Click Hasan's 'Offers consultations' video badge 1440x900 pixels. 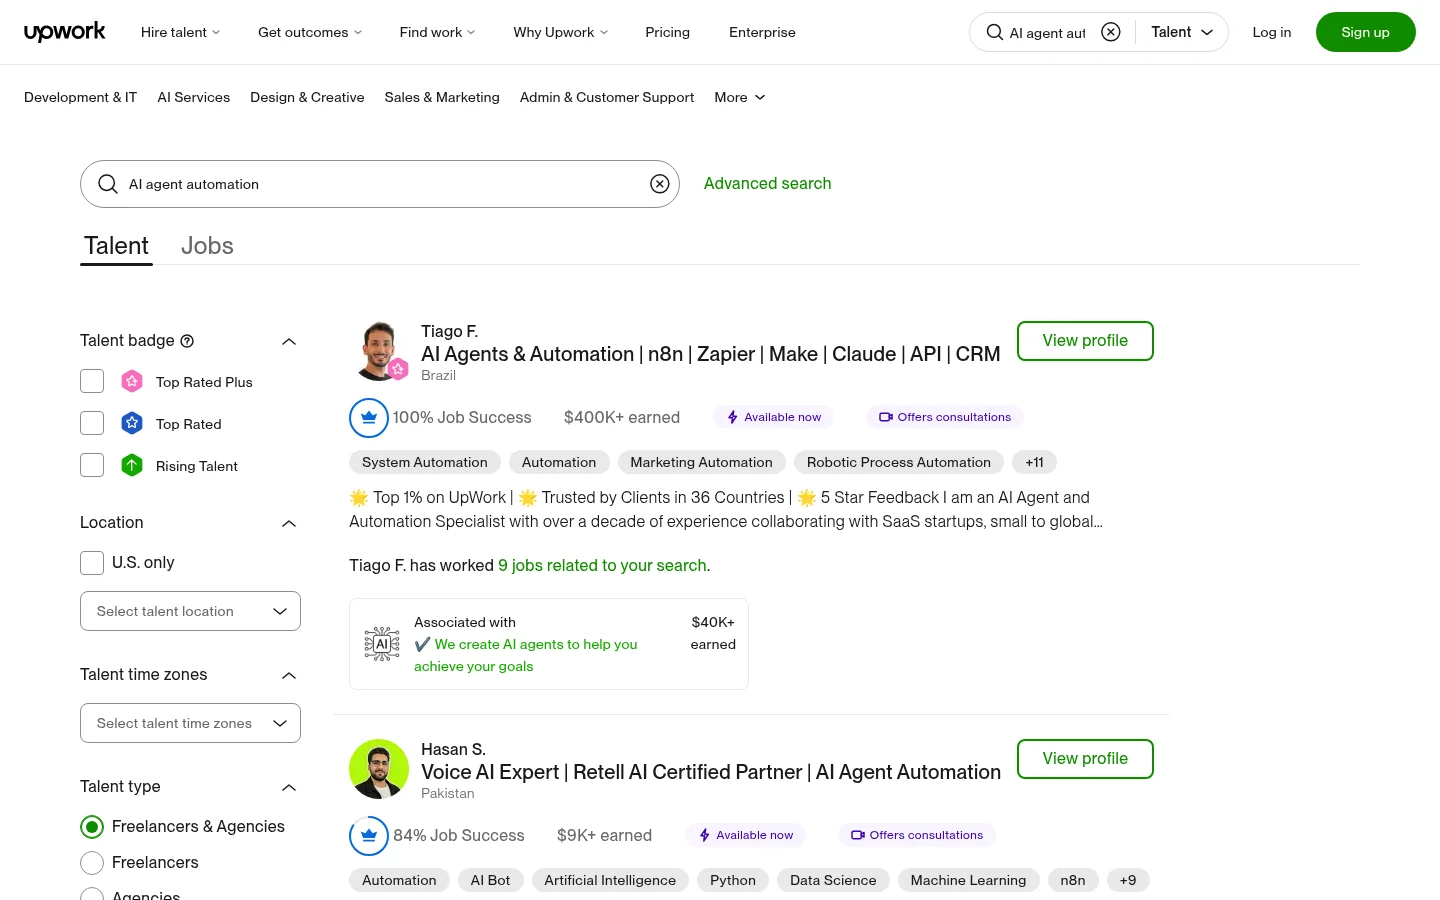pos(917,835)
